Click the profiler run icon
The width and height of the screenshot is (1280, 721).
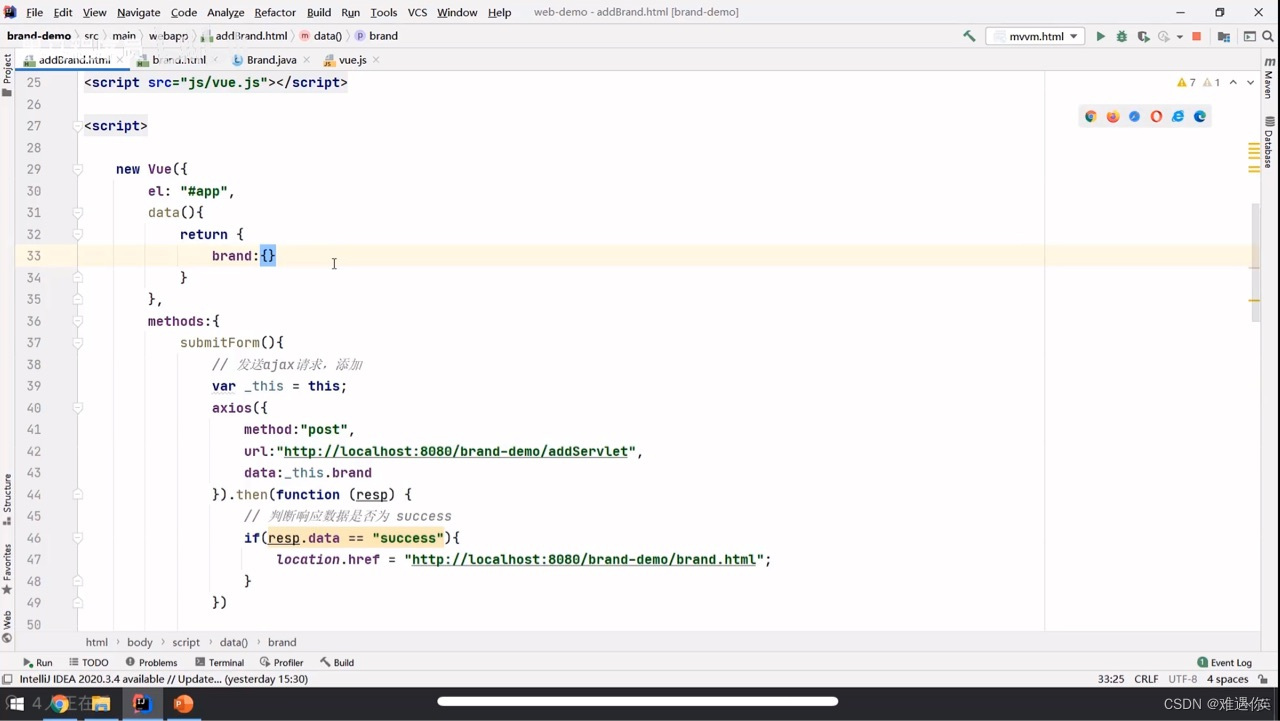click(x=1163, y=36)
